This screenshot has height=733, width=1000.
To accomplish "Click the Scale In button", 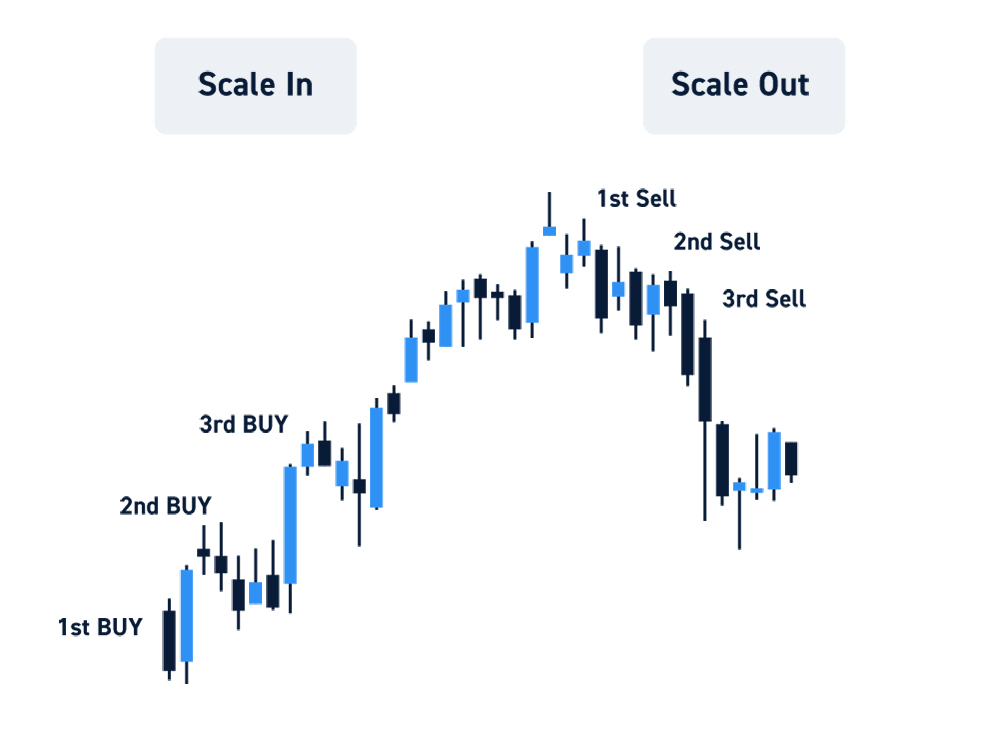I will pyautogui.click(x=256, y=86).
